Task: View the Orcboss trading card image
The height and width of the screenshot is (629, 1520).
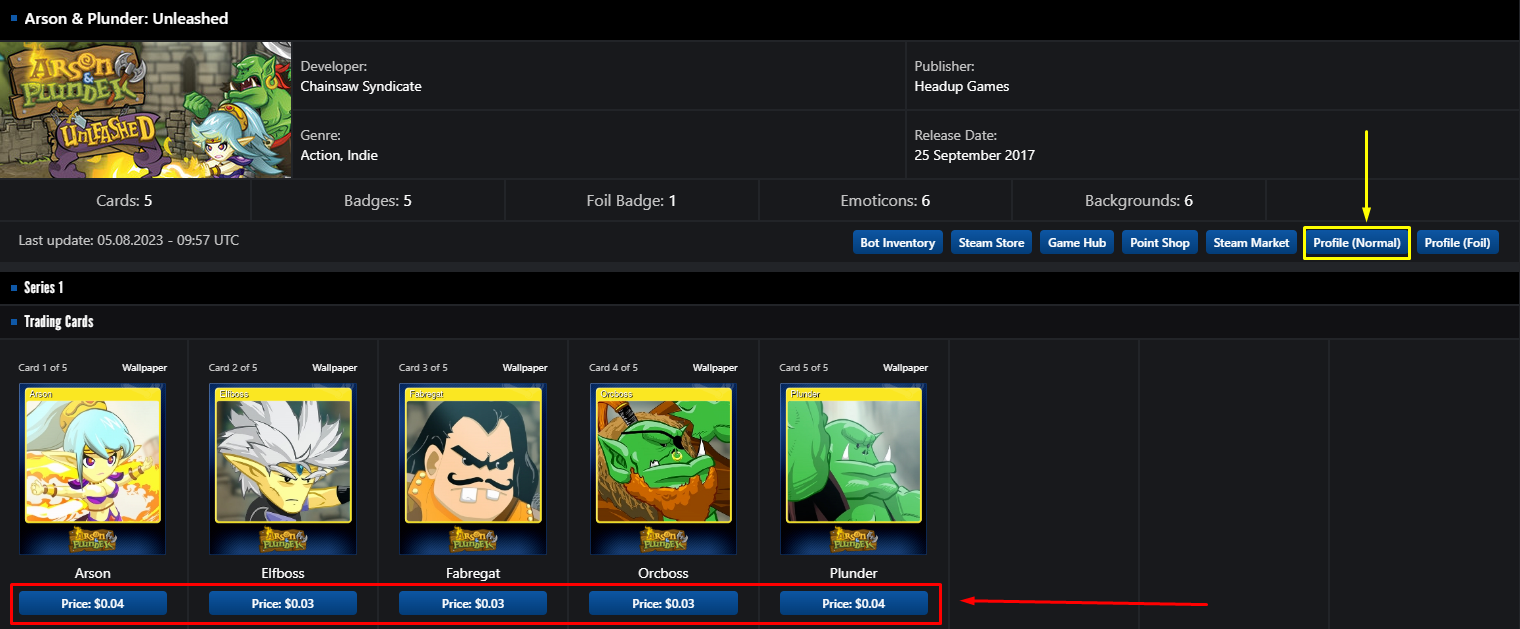Action: pos(663,469)
